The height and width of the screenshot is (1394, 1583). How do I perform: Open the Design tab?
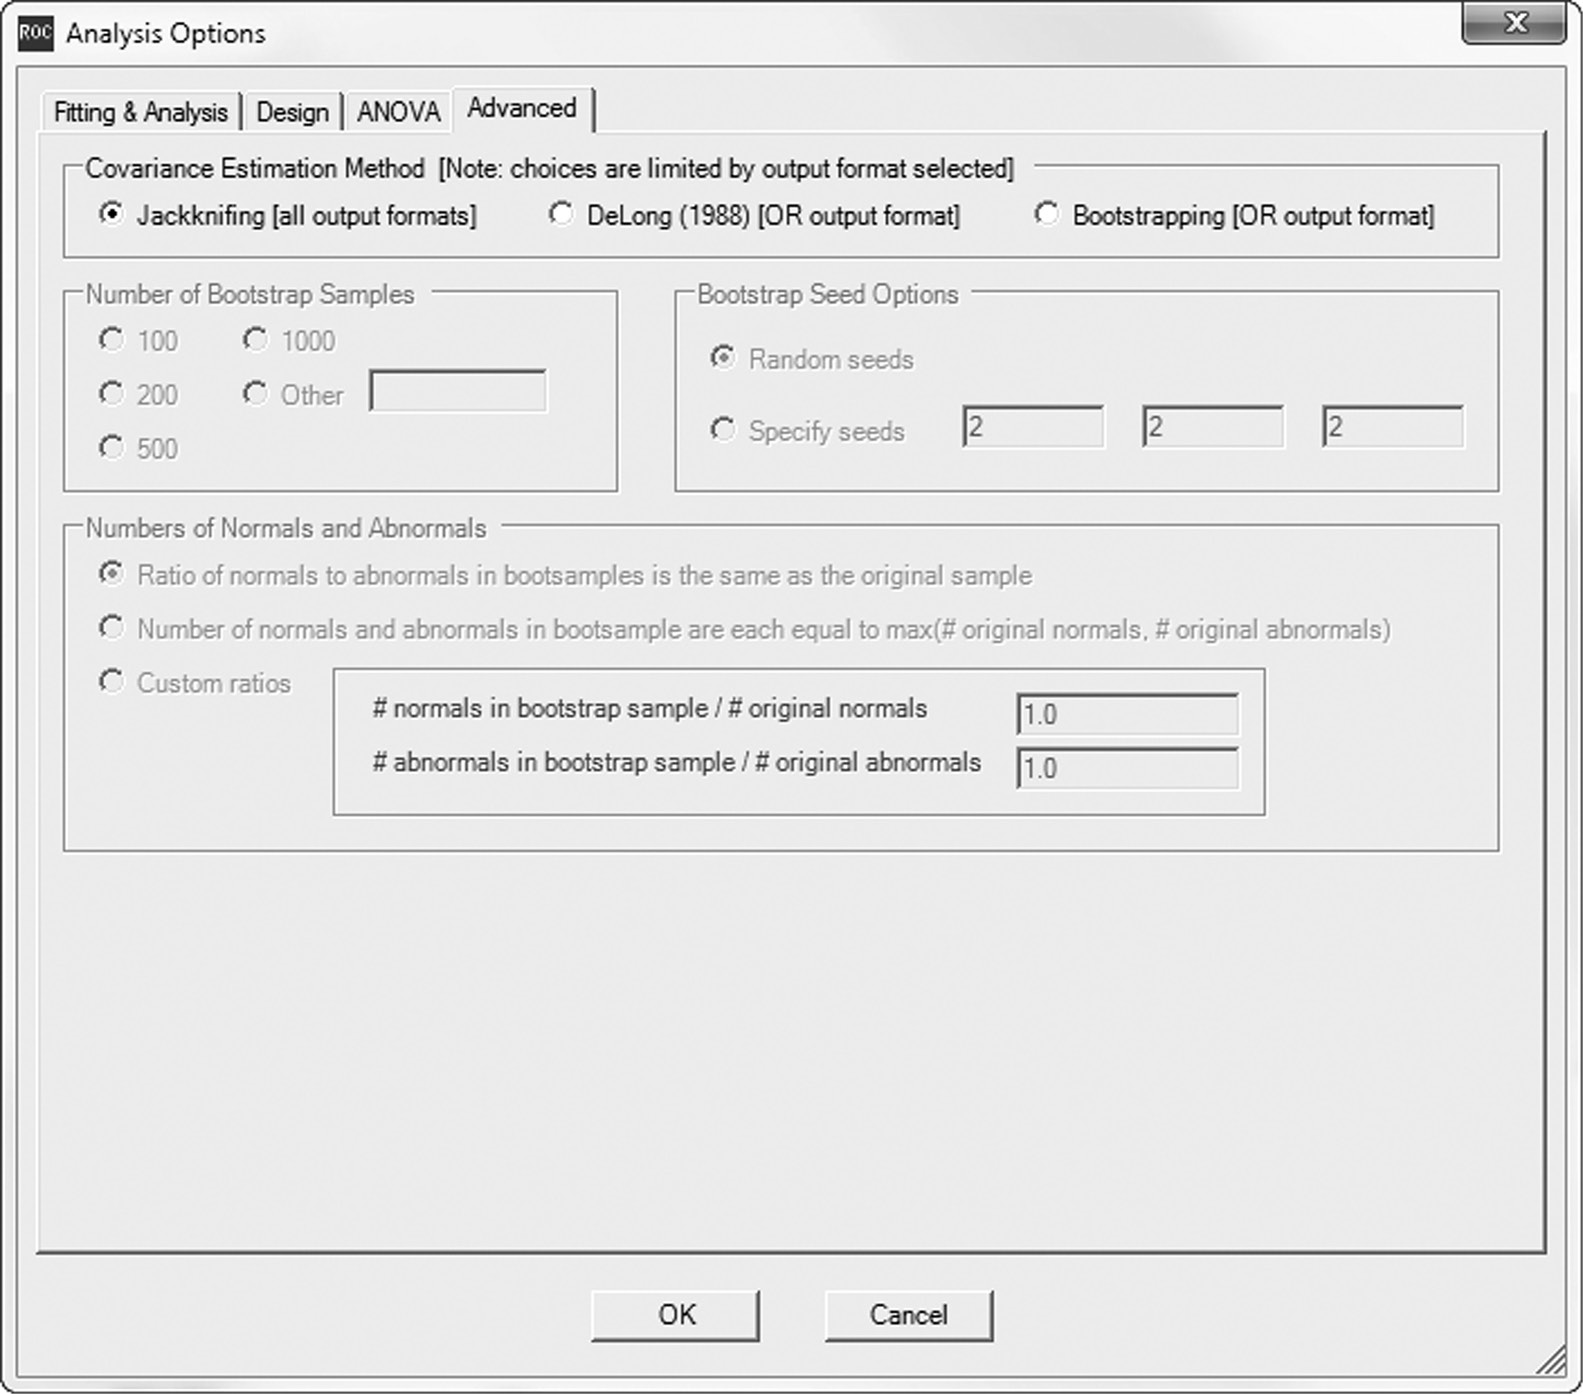[x=292, y=112]
